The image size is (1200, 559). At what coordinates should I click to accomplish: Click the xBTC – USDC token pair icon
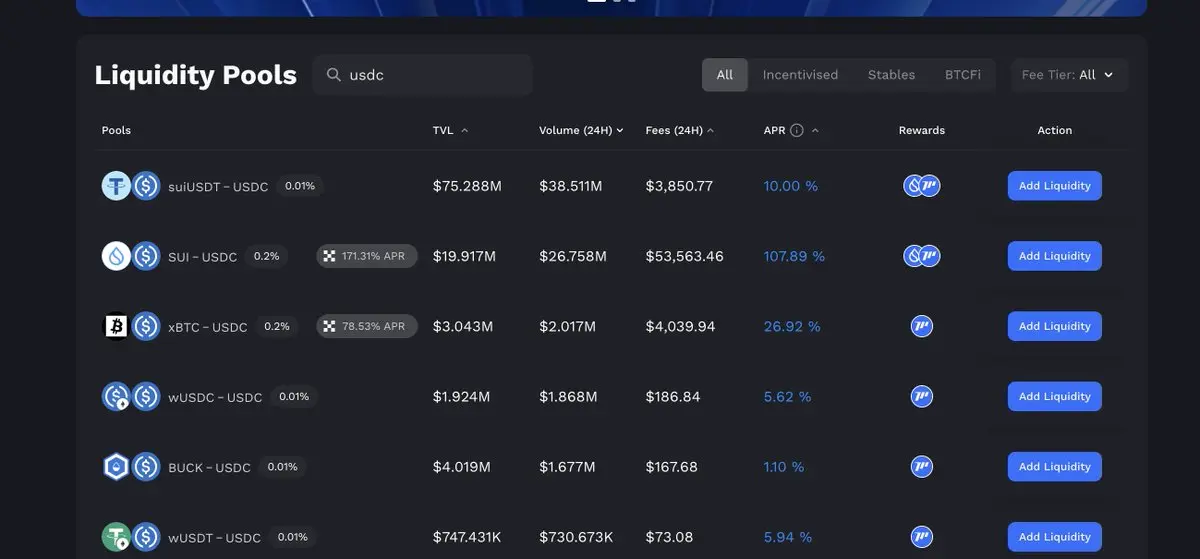tap(131, 326)
